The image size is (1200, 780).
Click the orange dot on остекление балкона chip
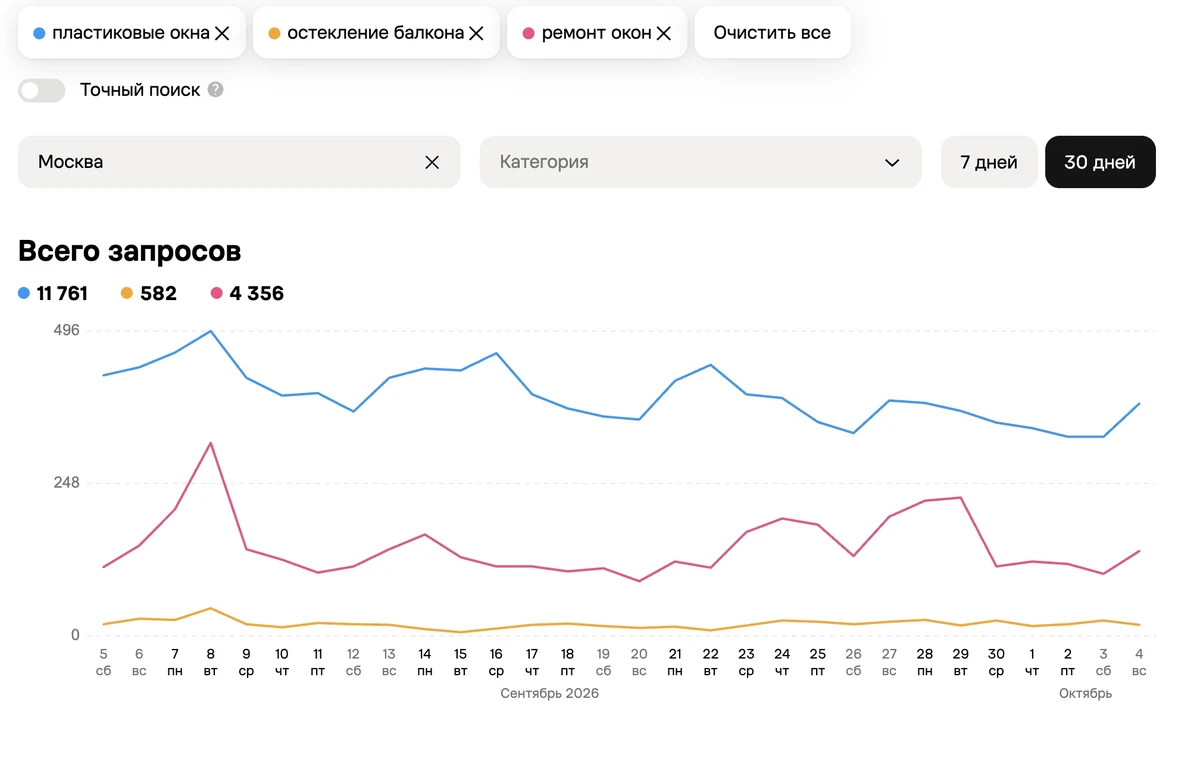point(274,33)
